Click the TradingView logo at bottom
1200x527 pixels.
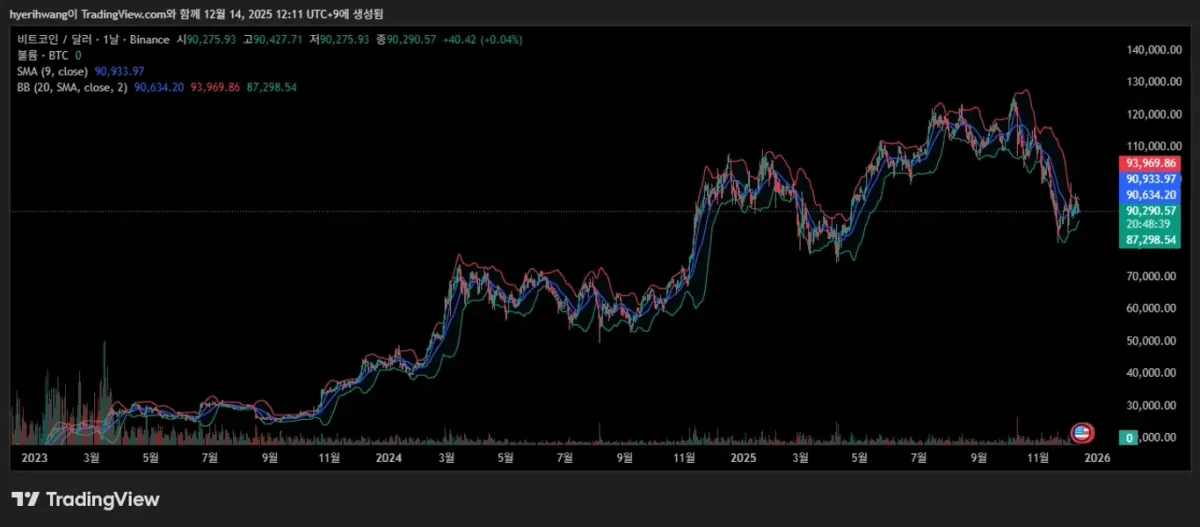(x=86, y=499)
